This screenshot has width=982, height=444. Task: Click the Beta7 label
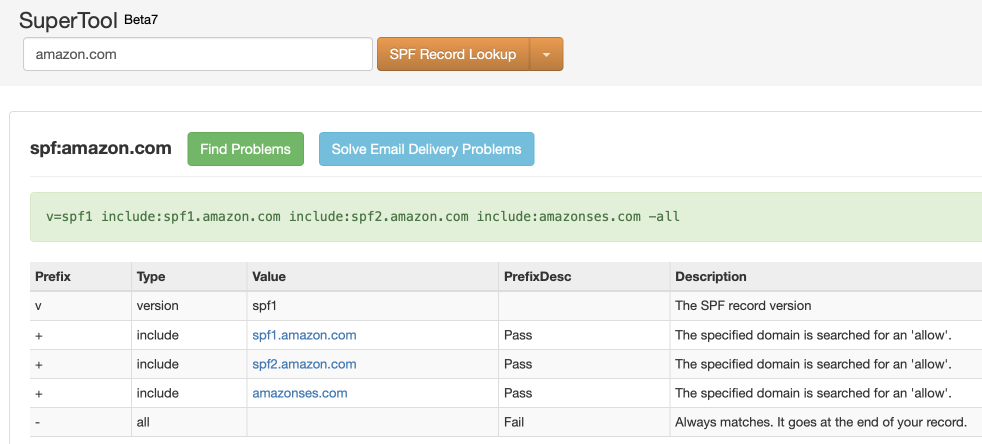click(x=141, y=19)
